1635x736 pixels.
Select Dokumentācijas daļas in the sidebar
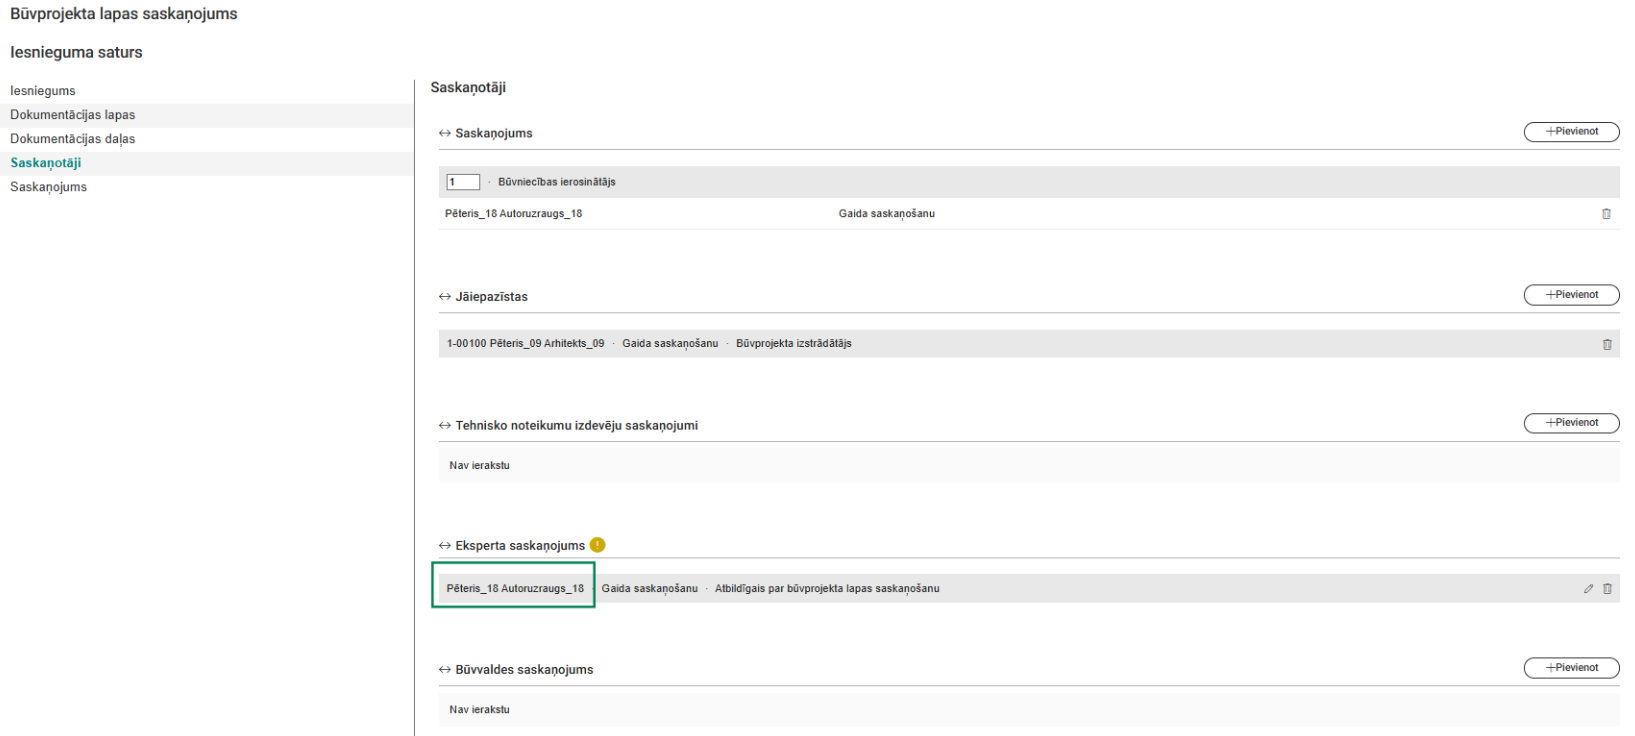coord(73,139)
